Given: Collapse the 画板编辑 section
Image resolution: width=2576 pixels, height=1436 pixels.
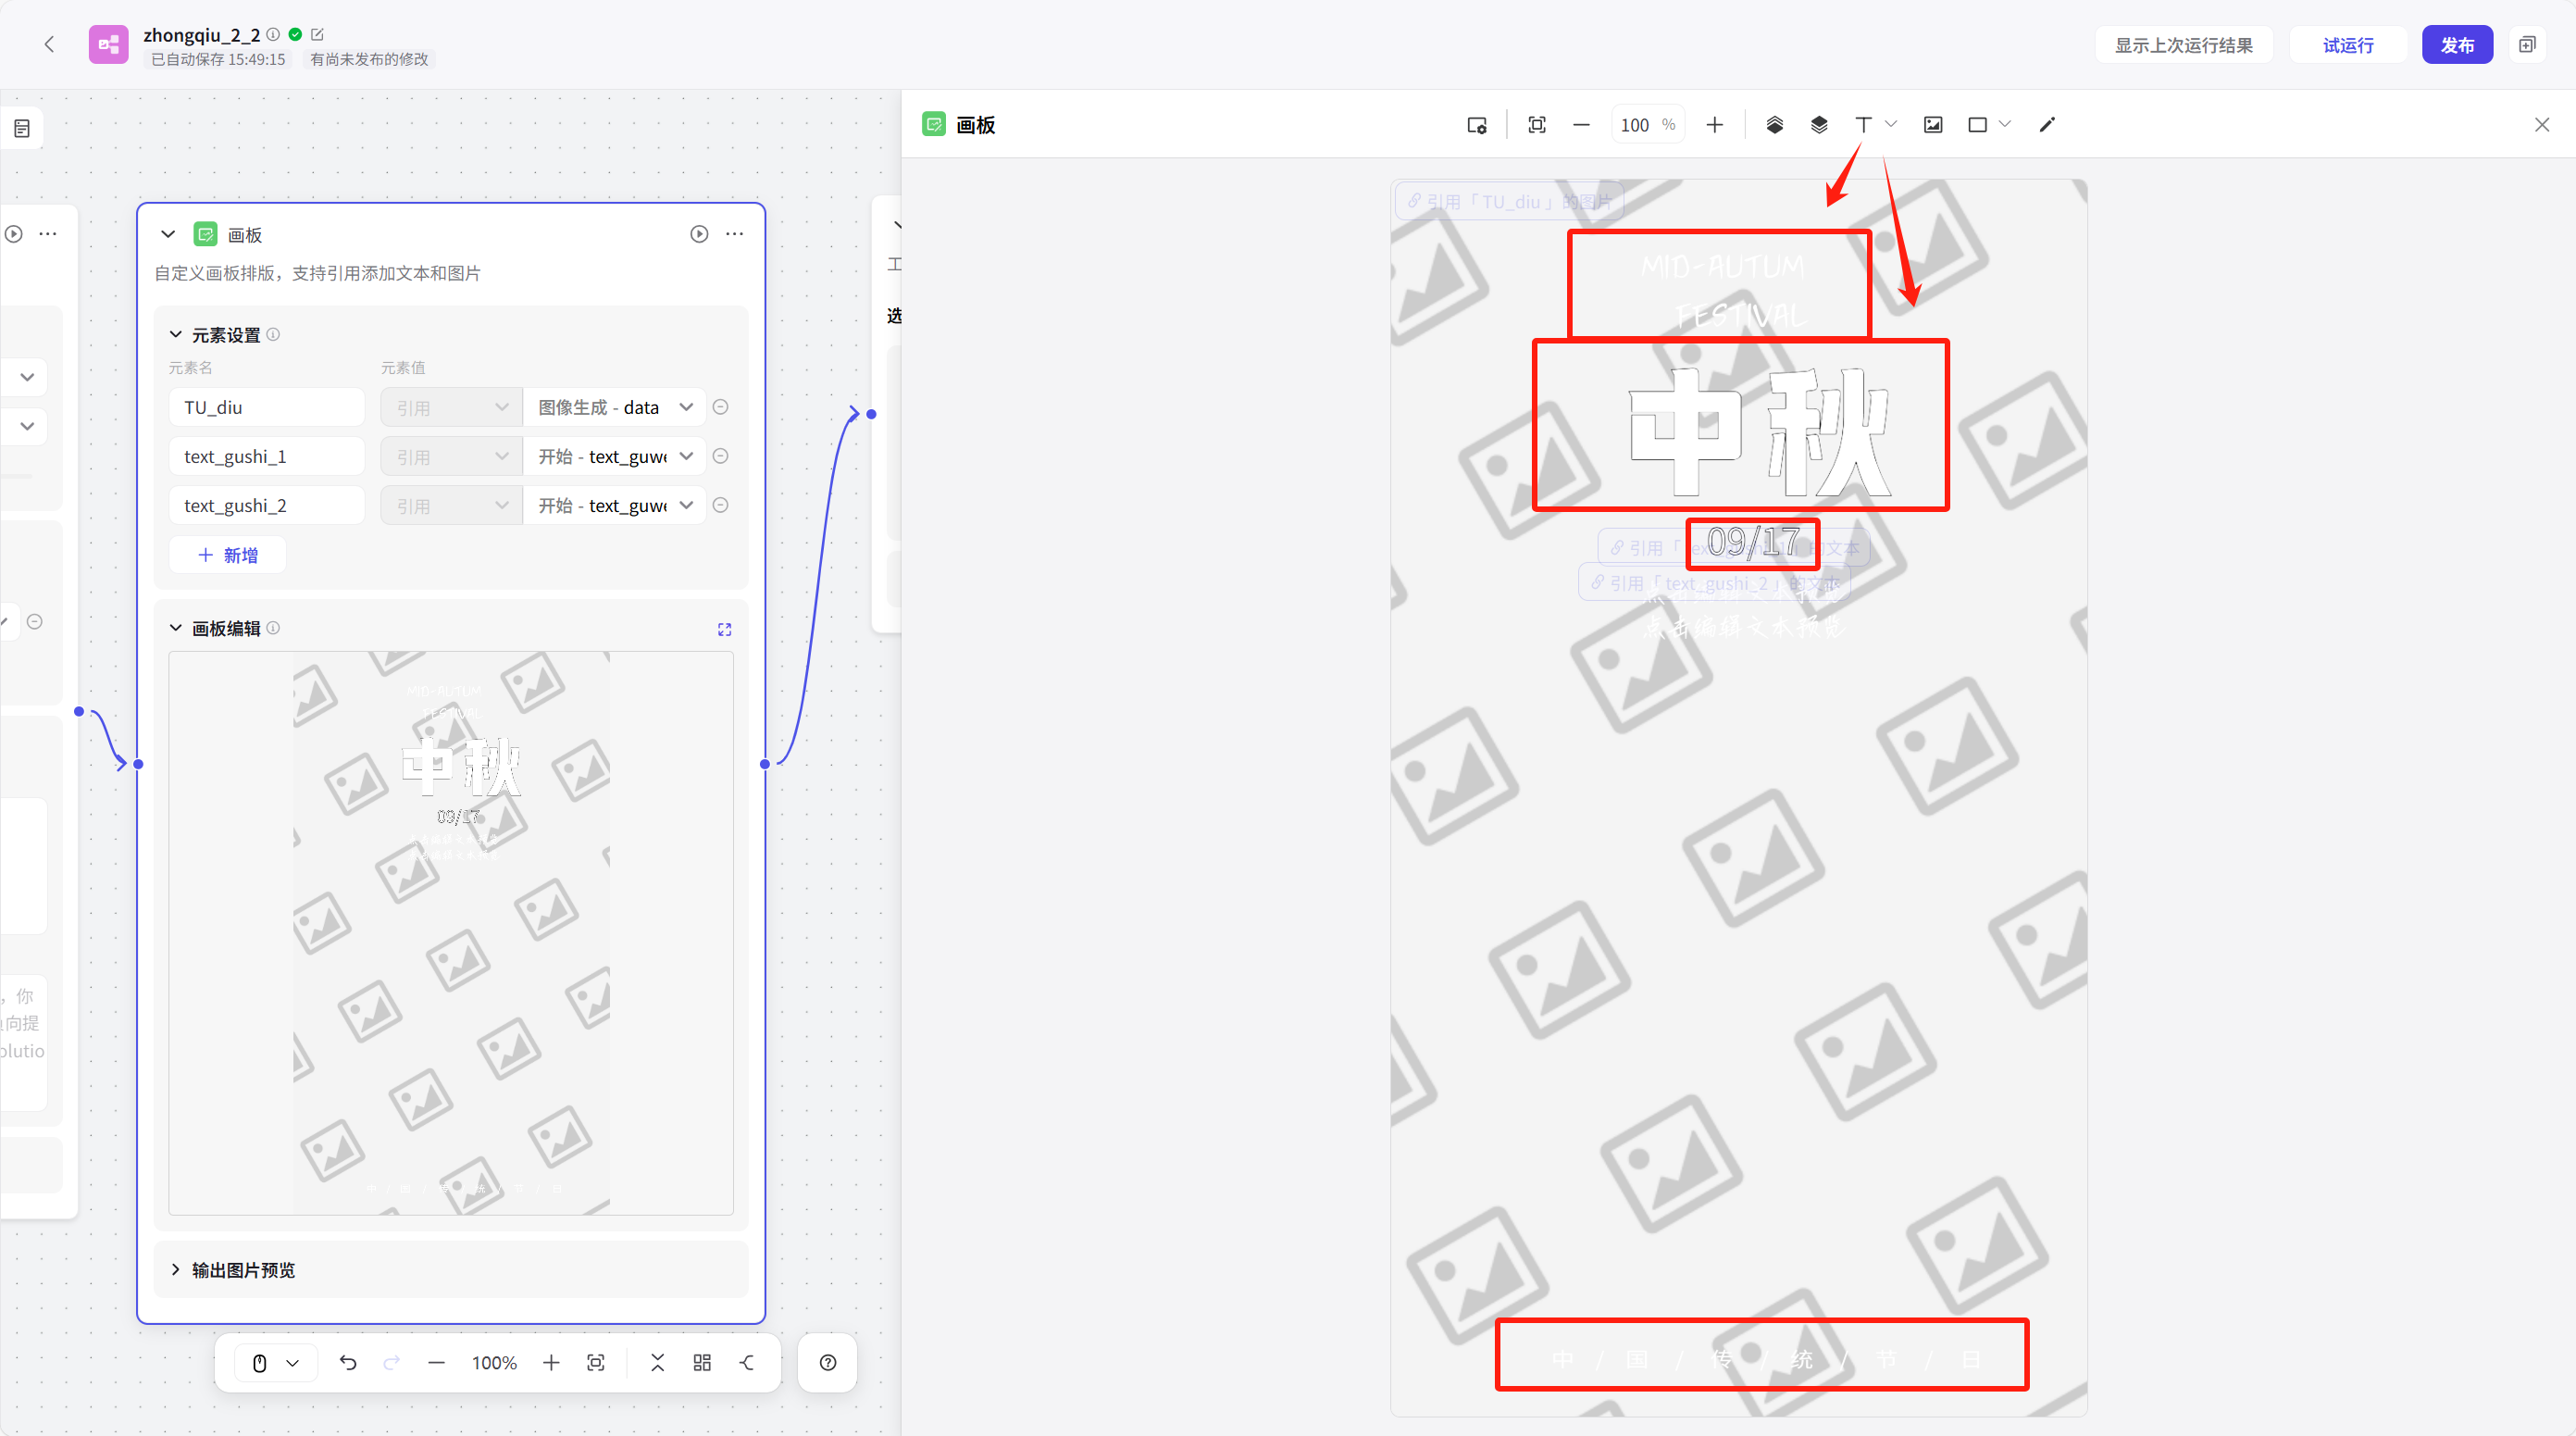Looking at the screenshot, I should 176,628.
